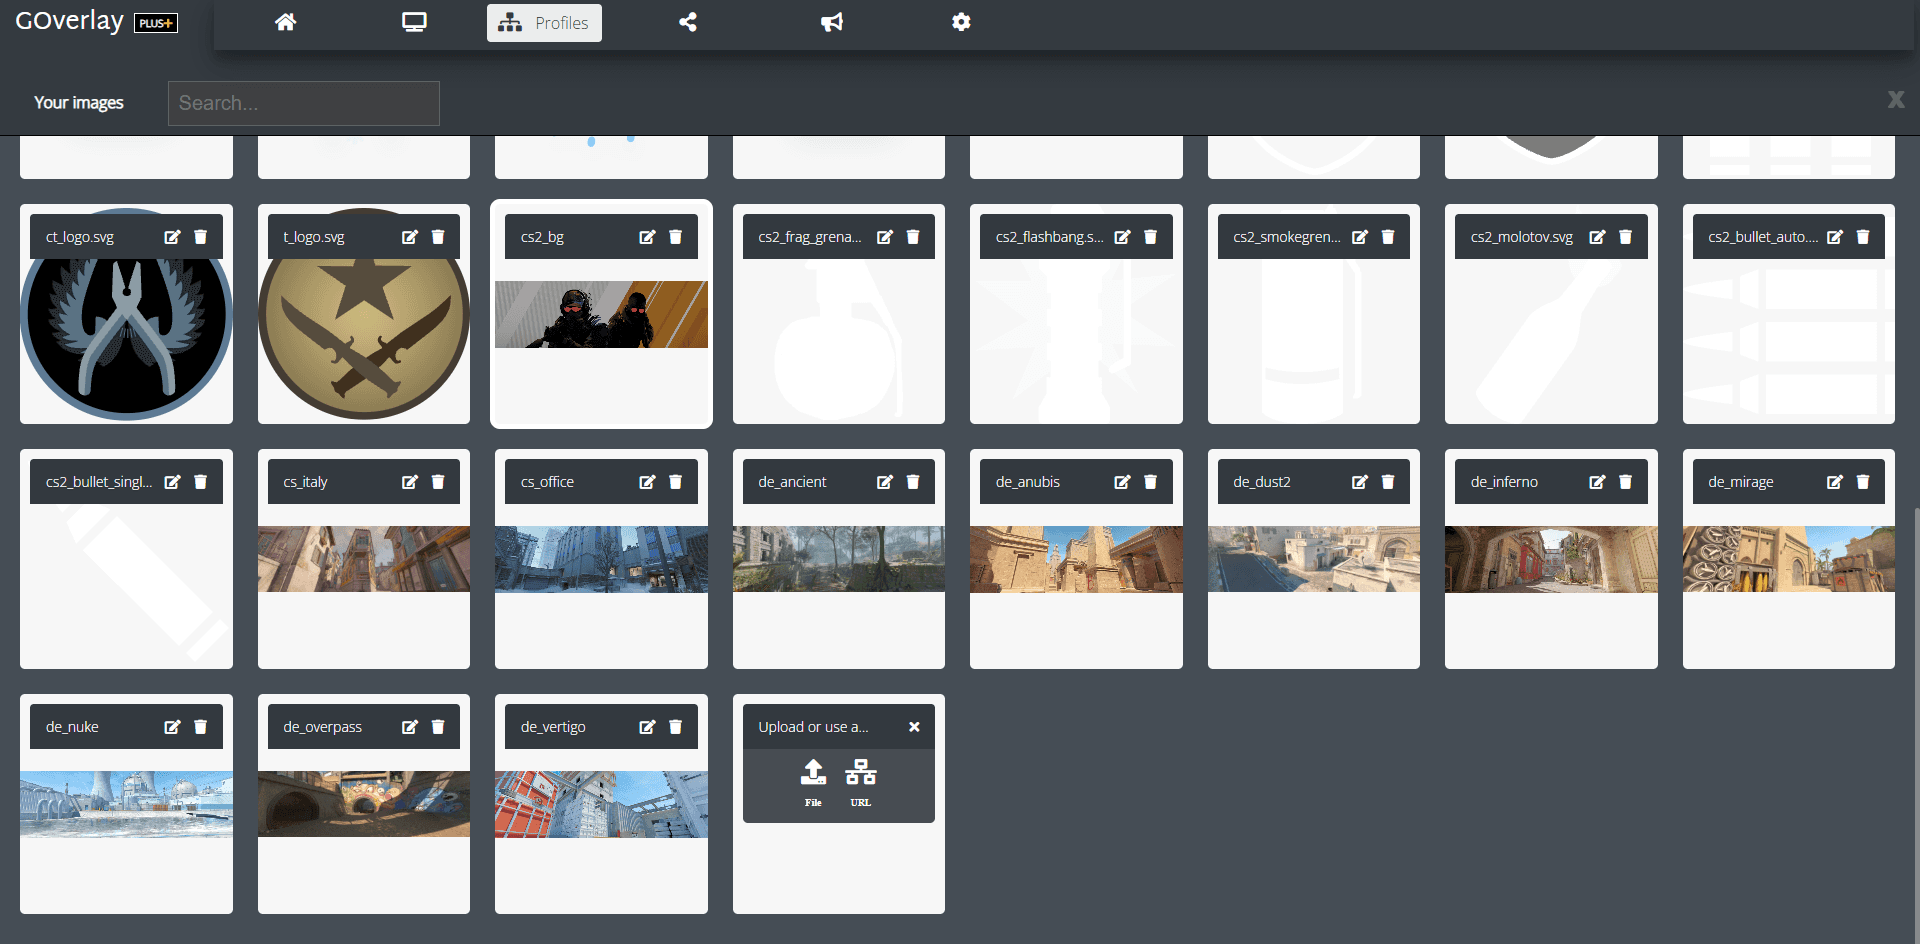Edit the cs2_molotov.svg image
This screenshot has width=1920, height=944.
[1597, 237]
